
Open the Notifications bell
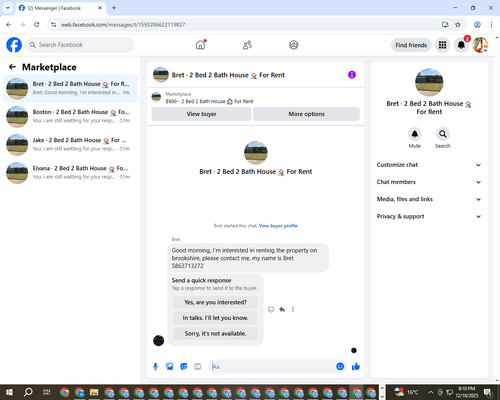(x=461, y=45)
